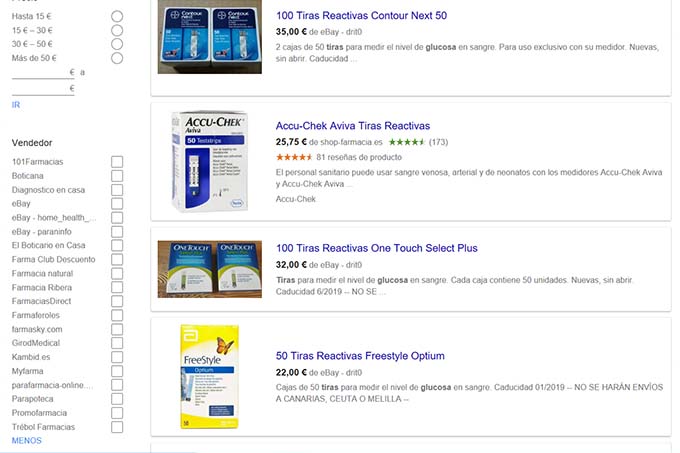The width and height of the screenshot is (680, 453).
Task: Collapse the seller list with MENOS
Action: coord(27,440)
